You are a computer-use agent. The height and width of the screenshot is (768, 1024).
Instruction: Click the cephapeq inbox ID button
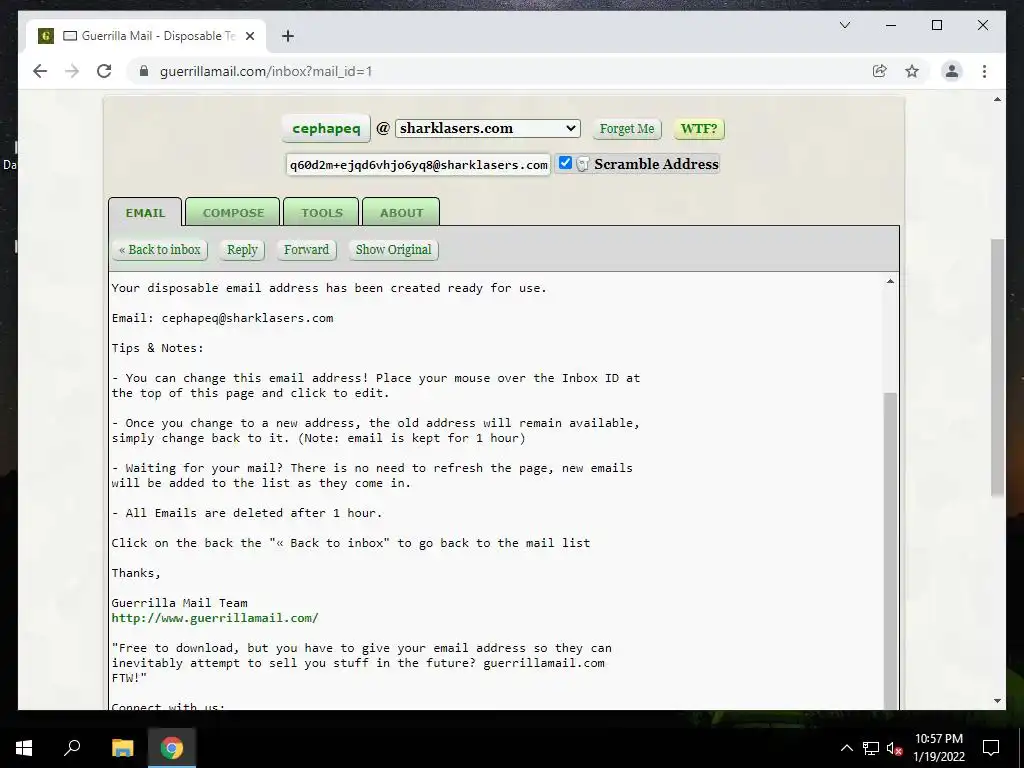coord(326,129)
